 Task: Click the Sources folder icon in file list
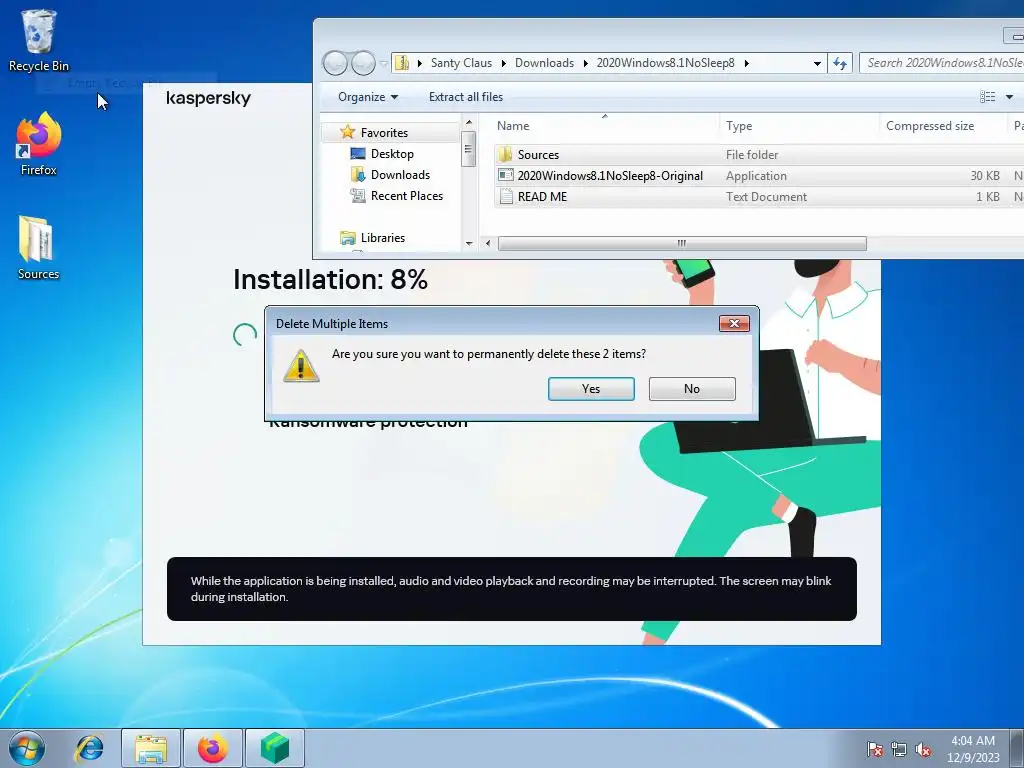click(x=505, y=155)
